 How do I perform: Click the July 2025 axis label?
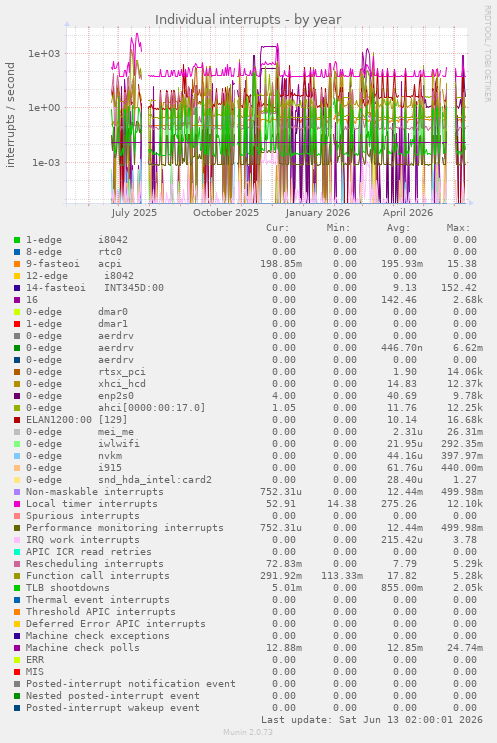pyautogui.click(x=134, y=213)
